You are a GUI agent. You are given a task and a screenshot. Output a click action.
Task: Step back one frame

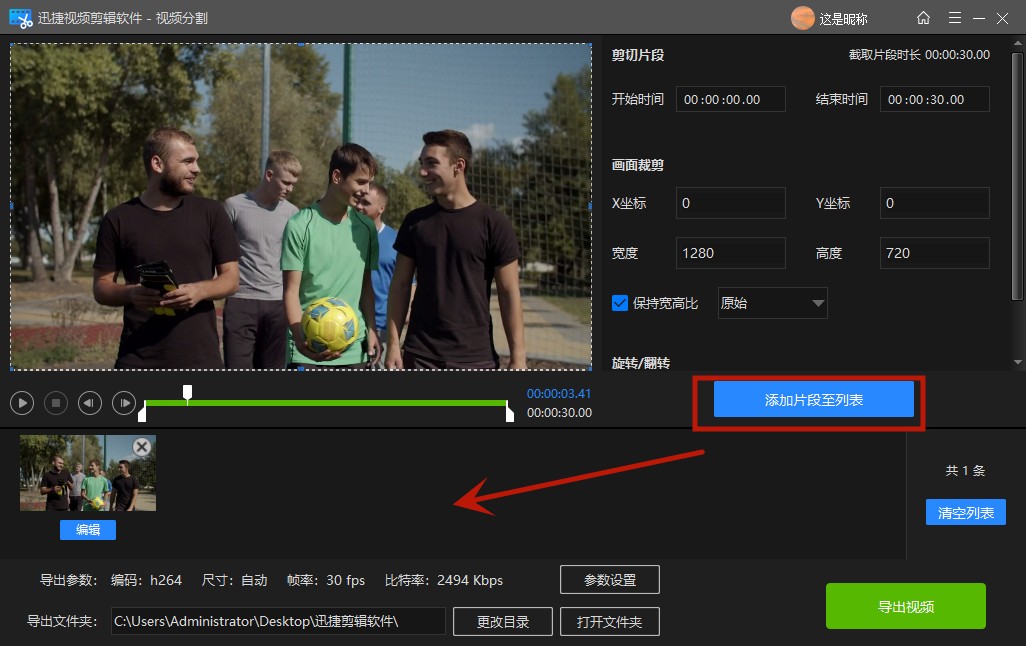(x=90, y=403)
